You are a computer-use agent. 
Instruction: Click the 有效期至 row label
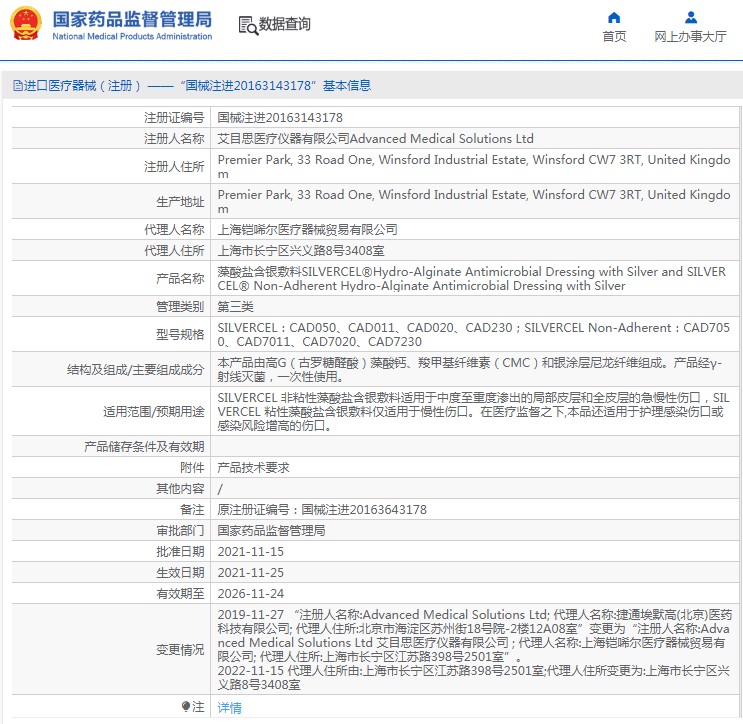pos(180,593)
